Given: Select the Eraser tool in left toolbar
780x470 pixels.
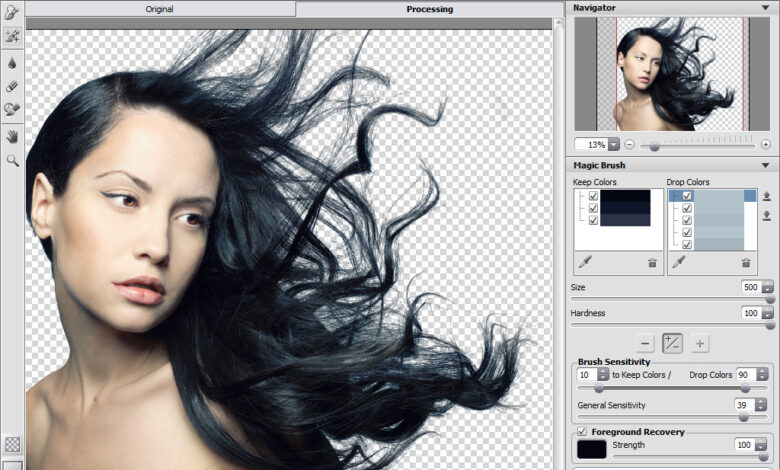Looking at the screenshot, I should [x=12, y=85].
